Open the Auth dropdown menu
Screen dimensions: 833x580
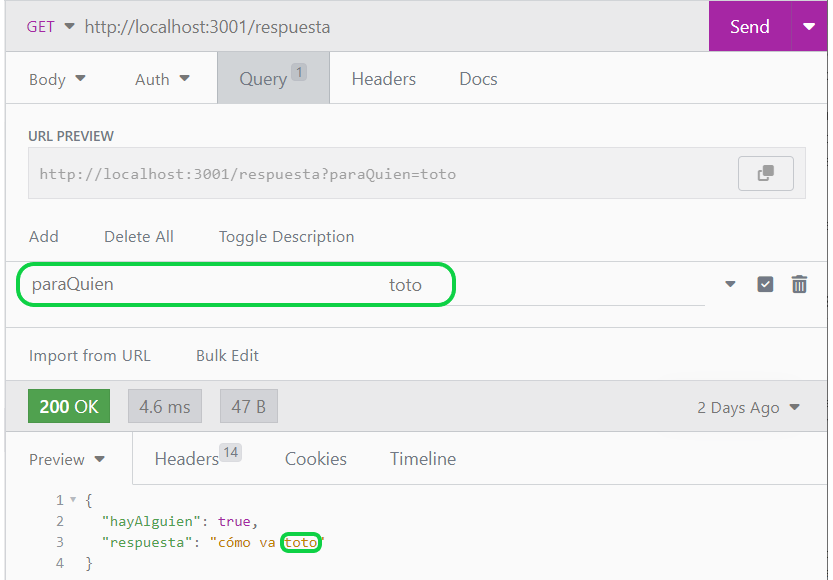(x=161, y=78)
